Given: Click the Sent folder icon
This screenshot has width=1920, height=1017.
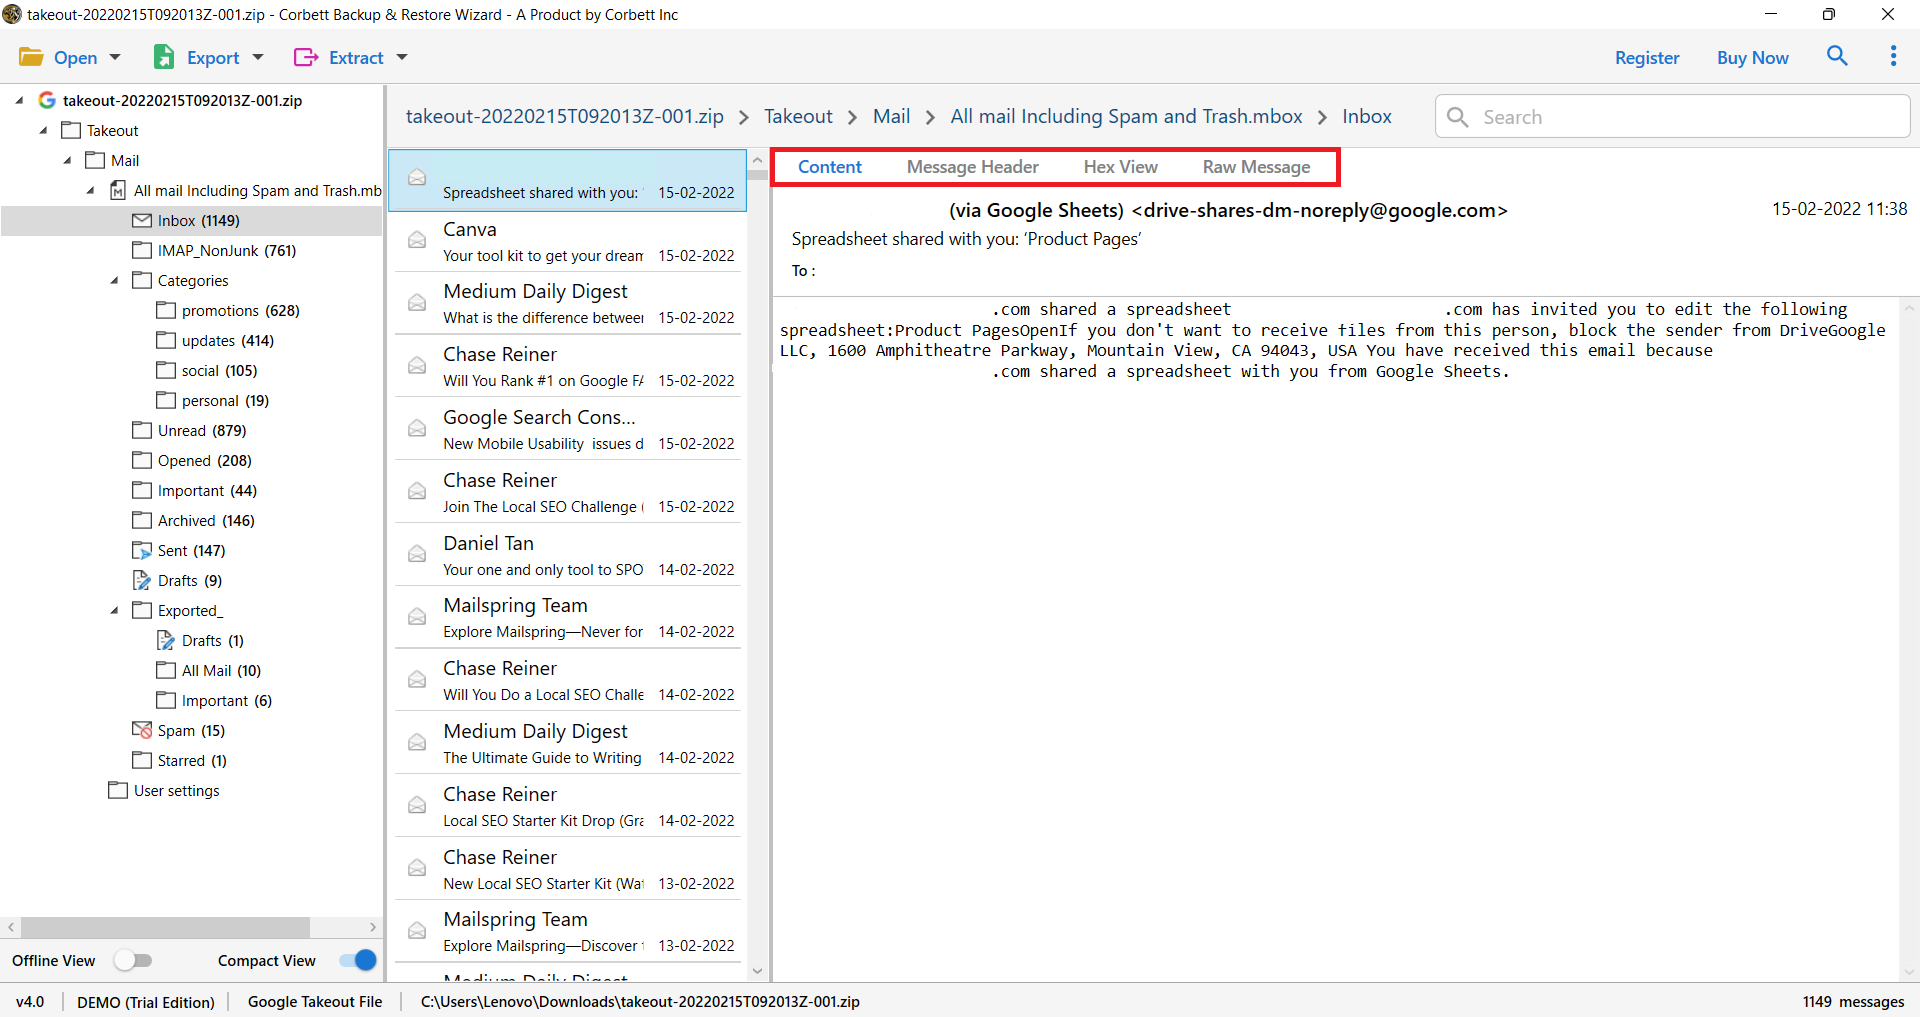Looking at the screenshot, I should (142, 550).
